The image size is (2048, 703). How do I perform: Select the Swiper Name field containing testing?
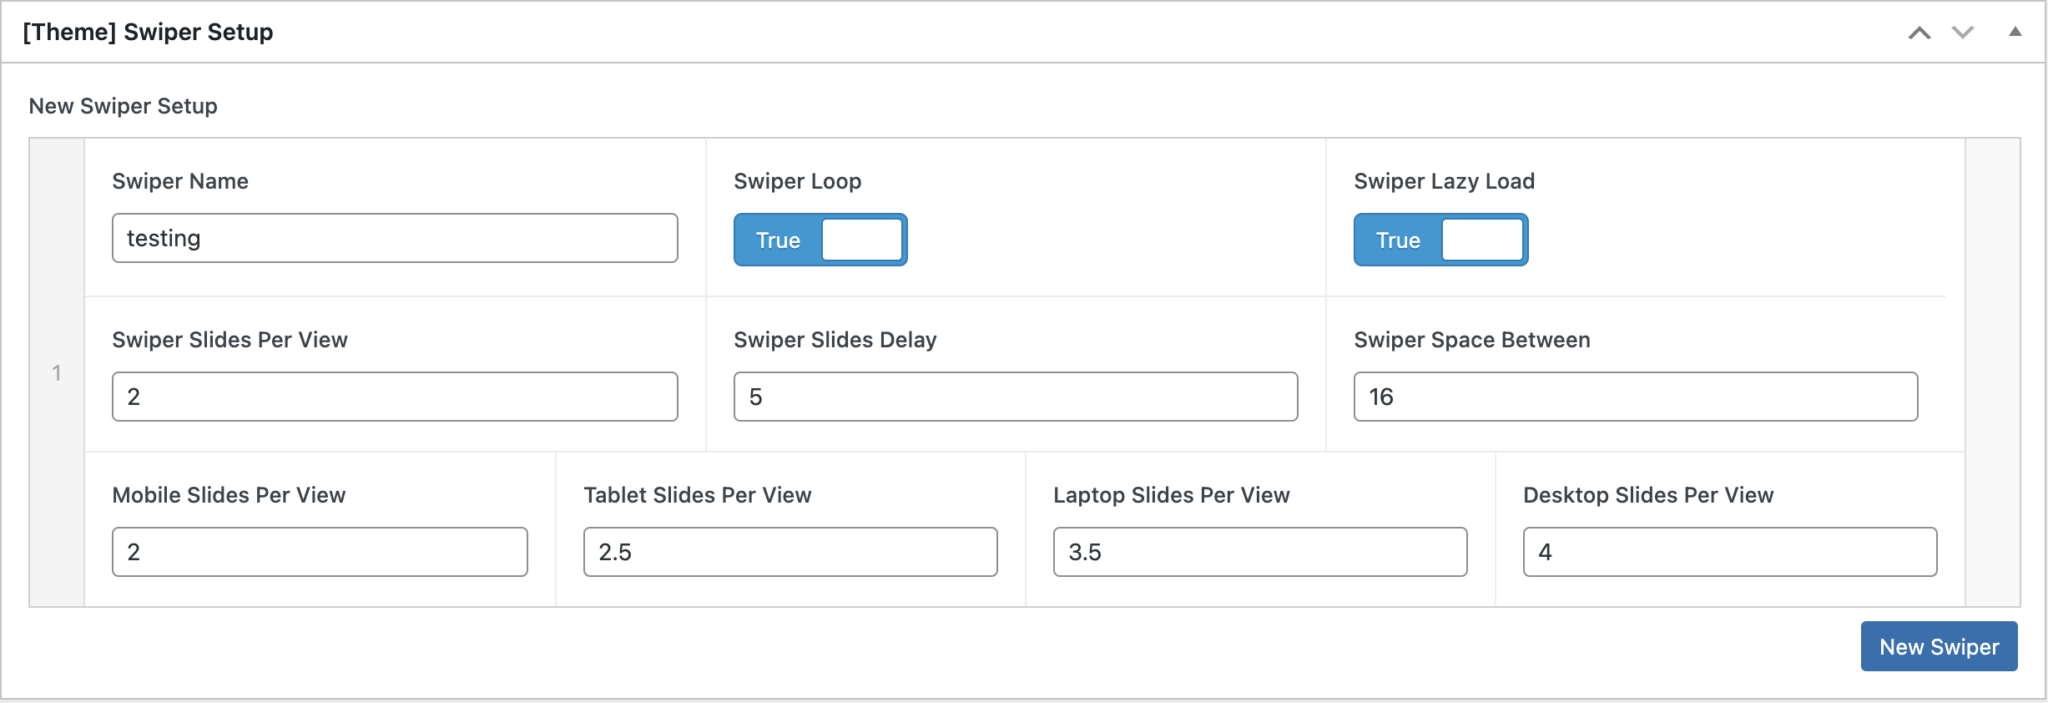(x=394, y=238)
